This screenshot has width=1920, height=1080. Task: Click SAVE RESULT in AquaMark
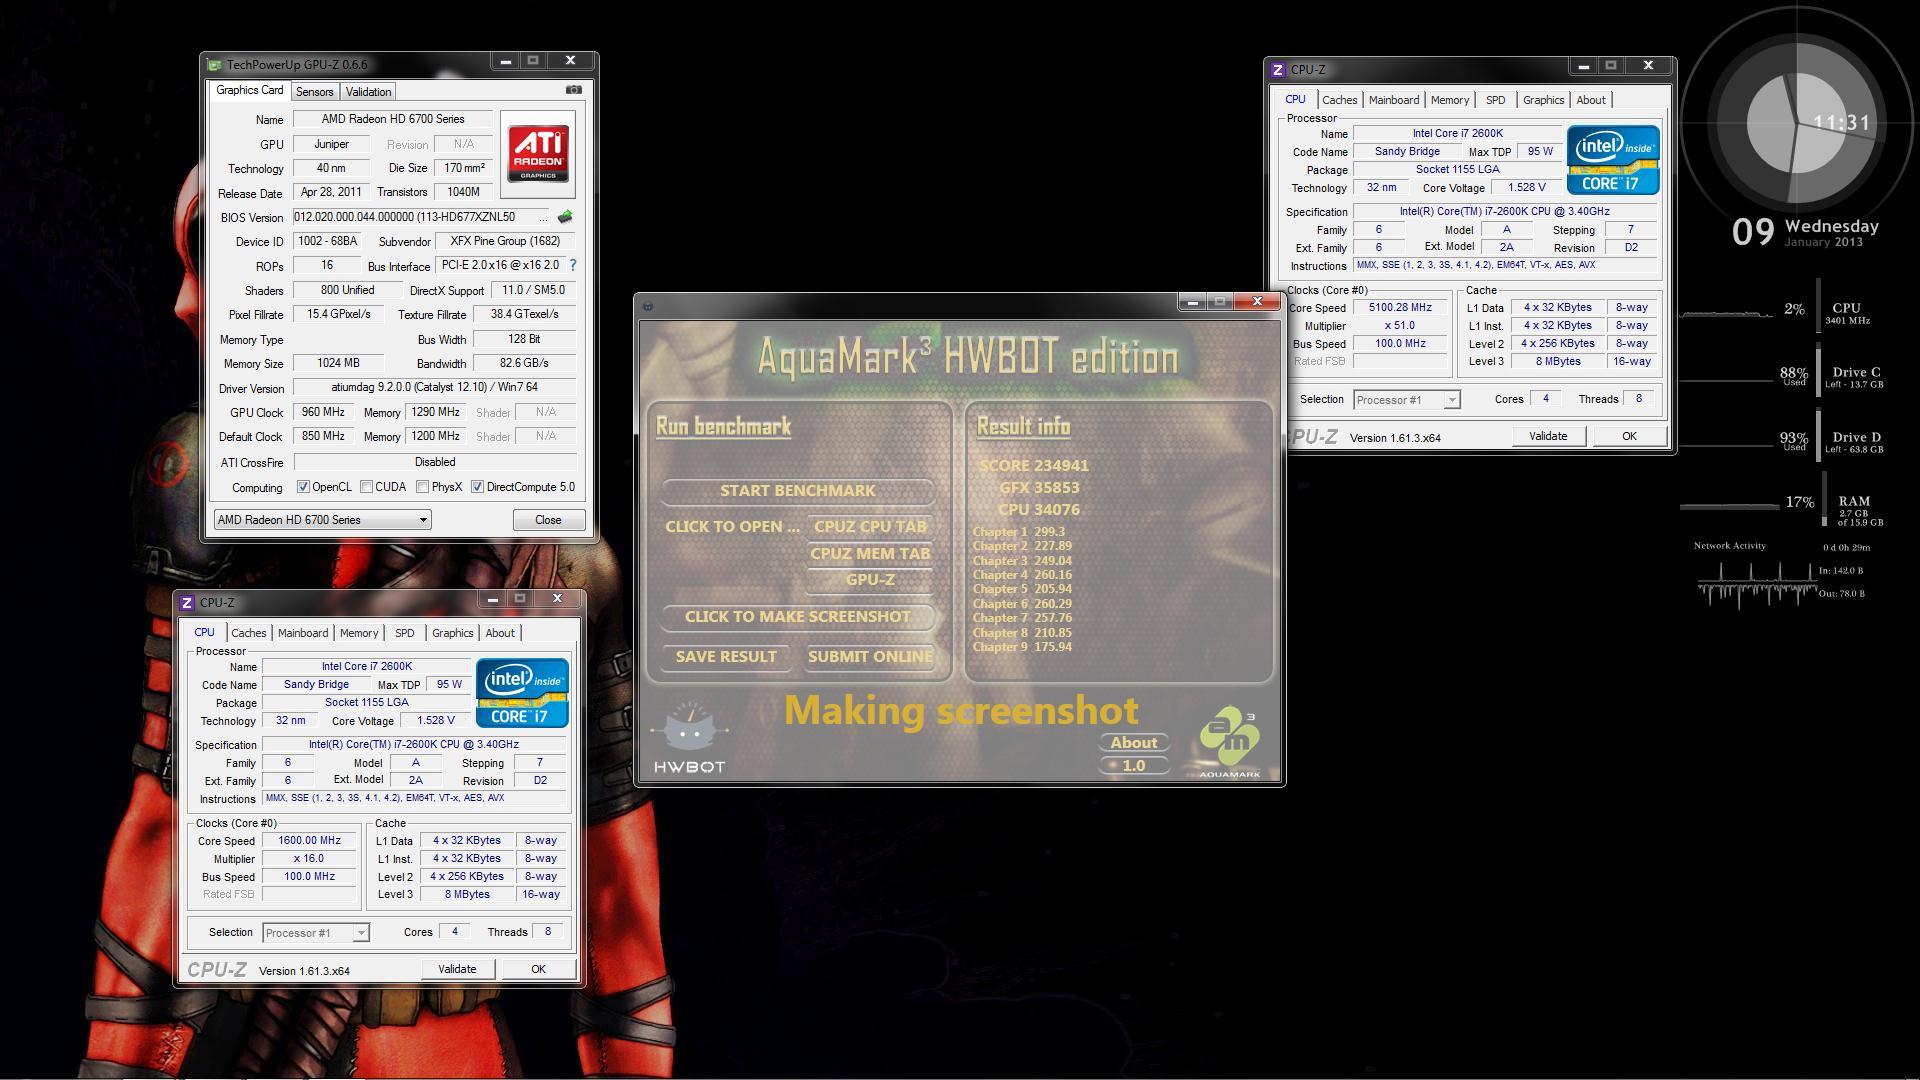(726, 657)
